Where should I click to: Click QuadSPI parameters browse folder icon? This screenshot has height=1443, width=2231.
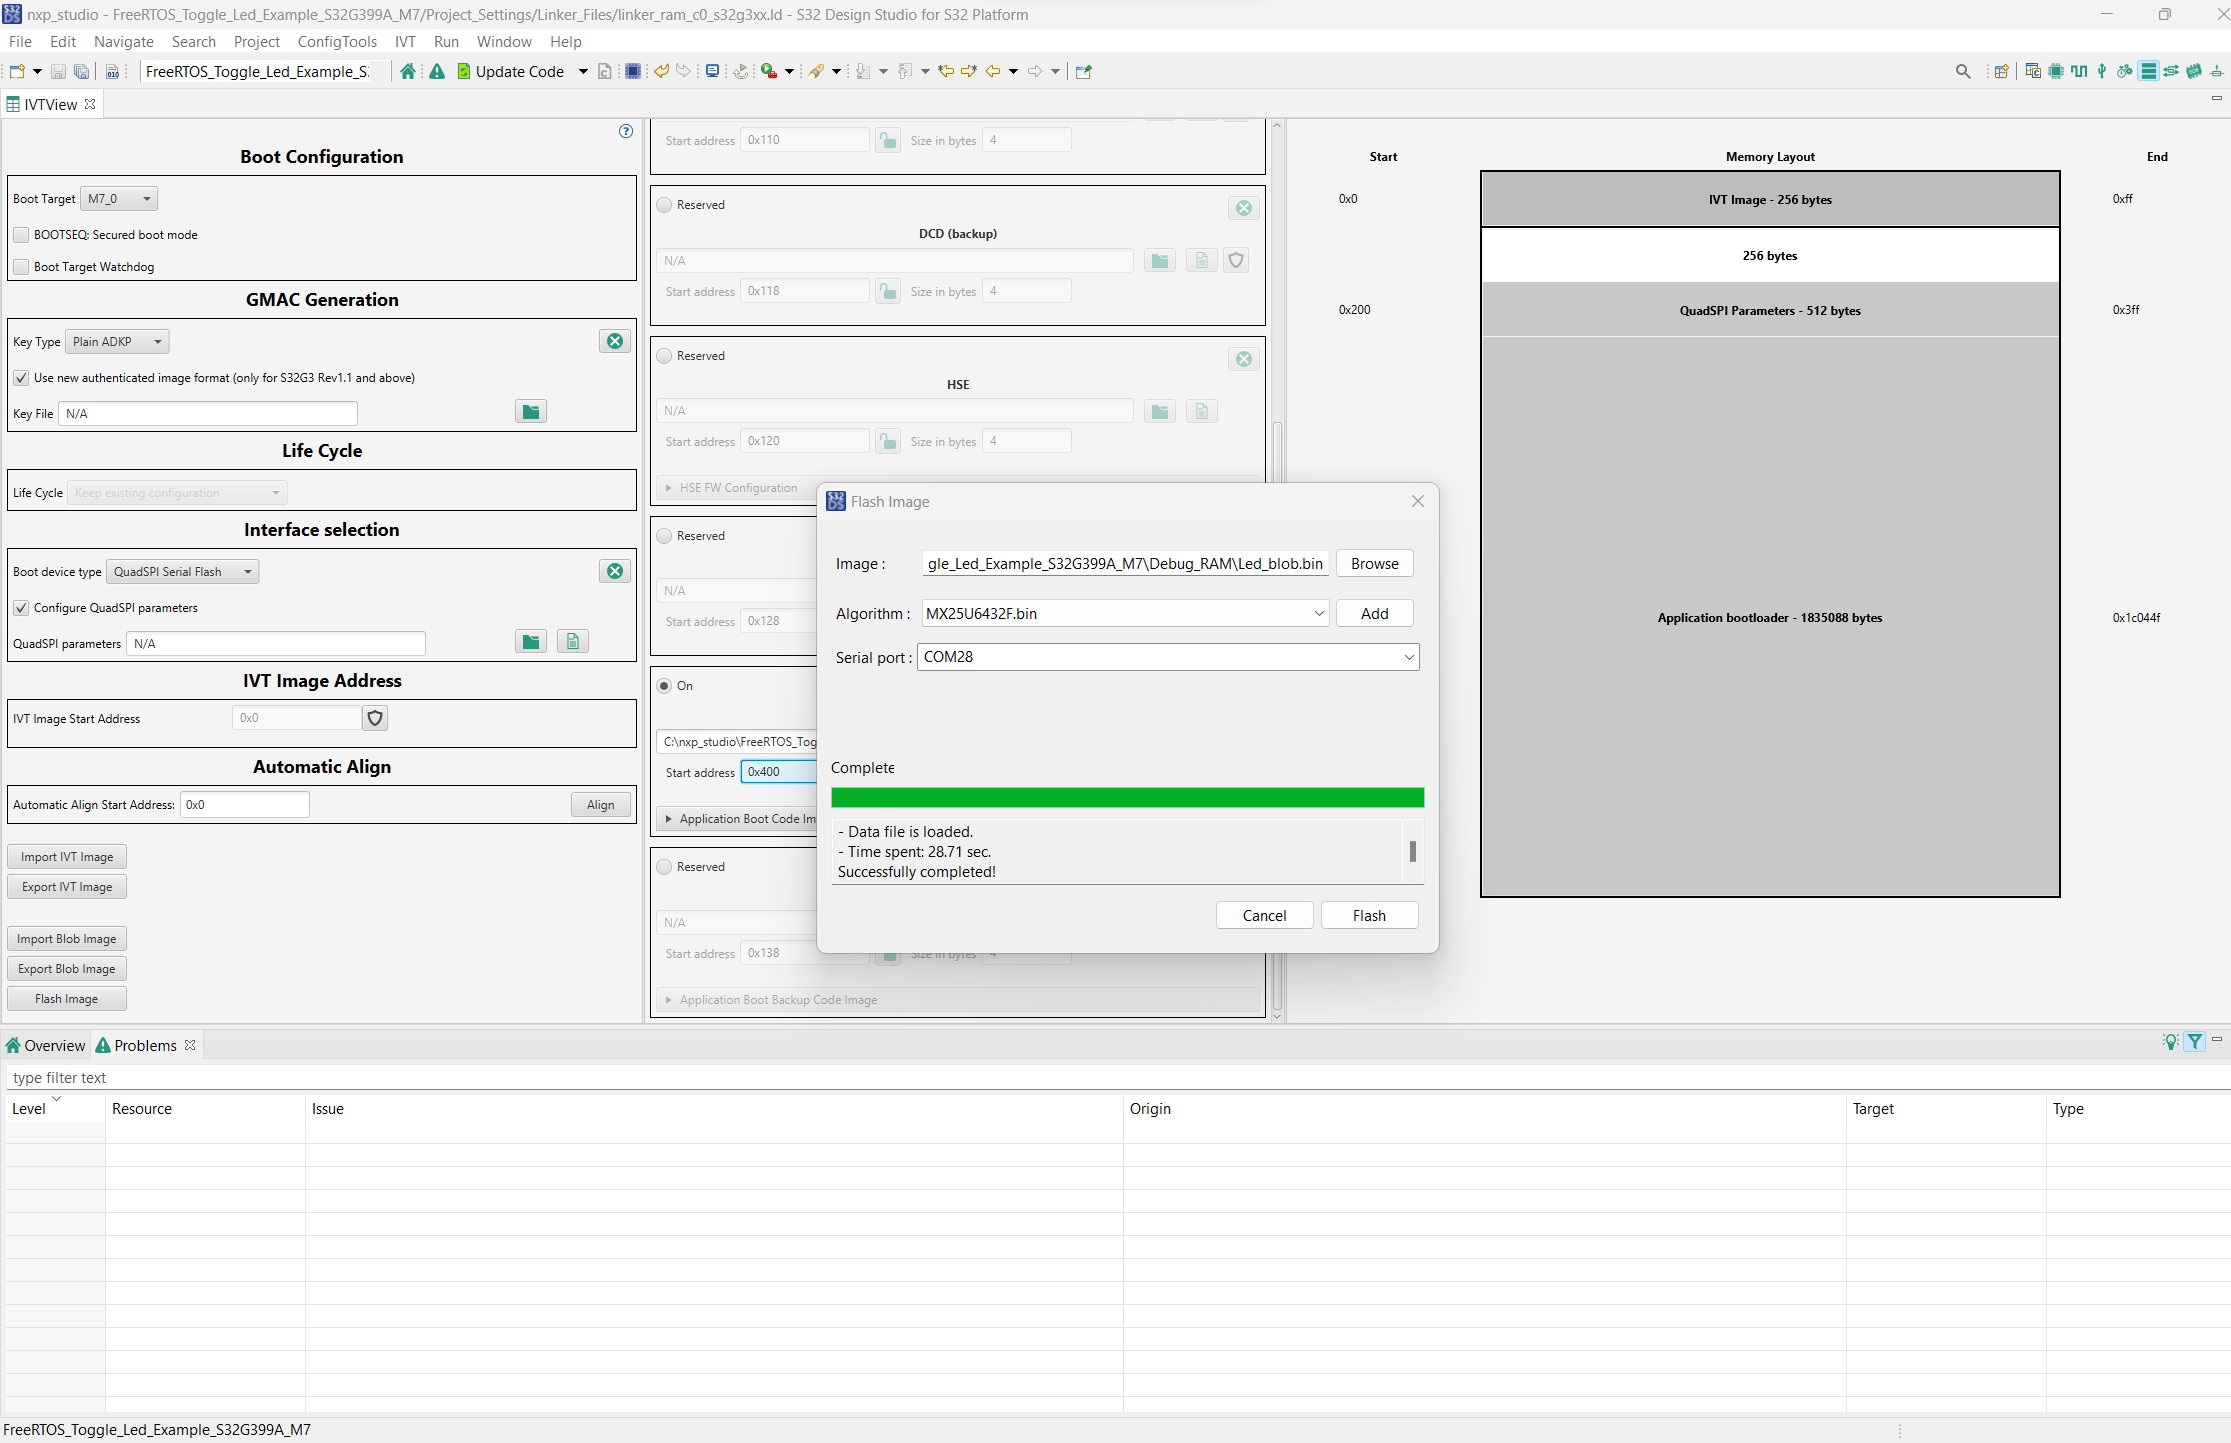[530, 642]
